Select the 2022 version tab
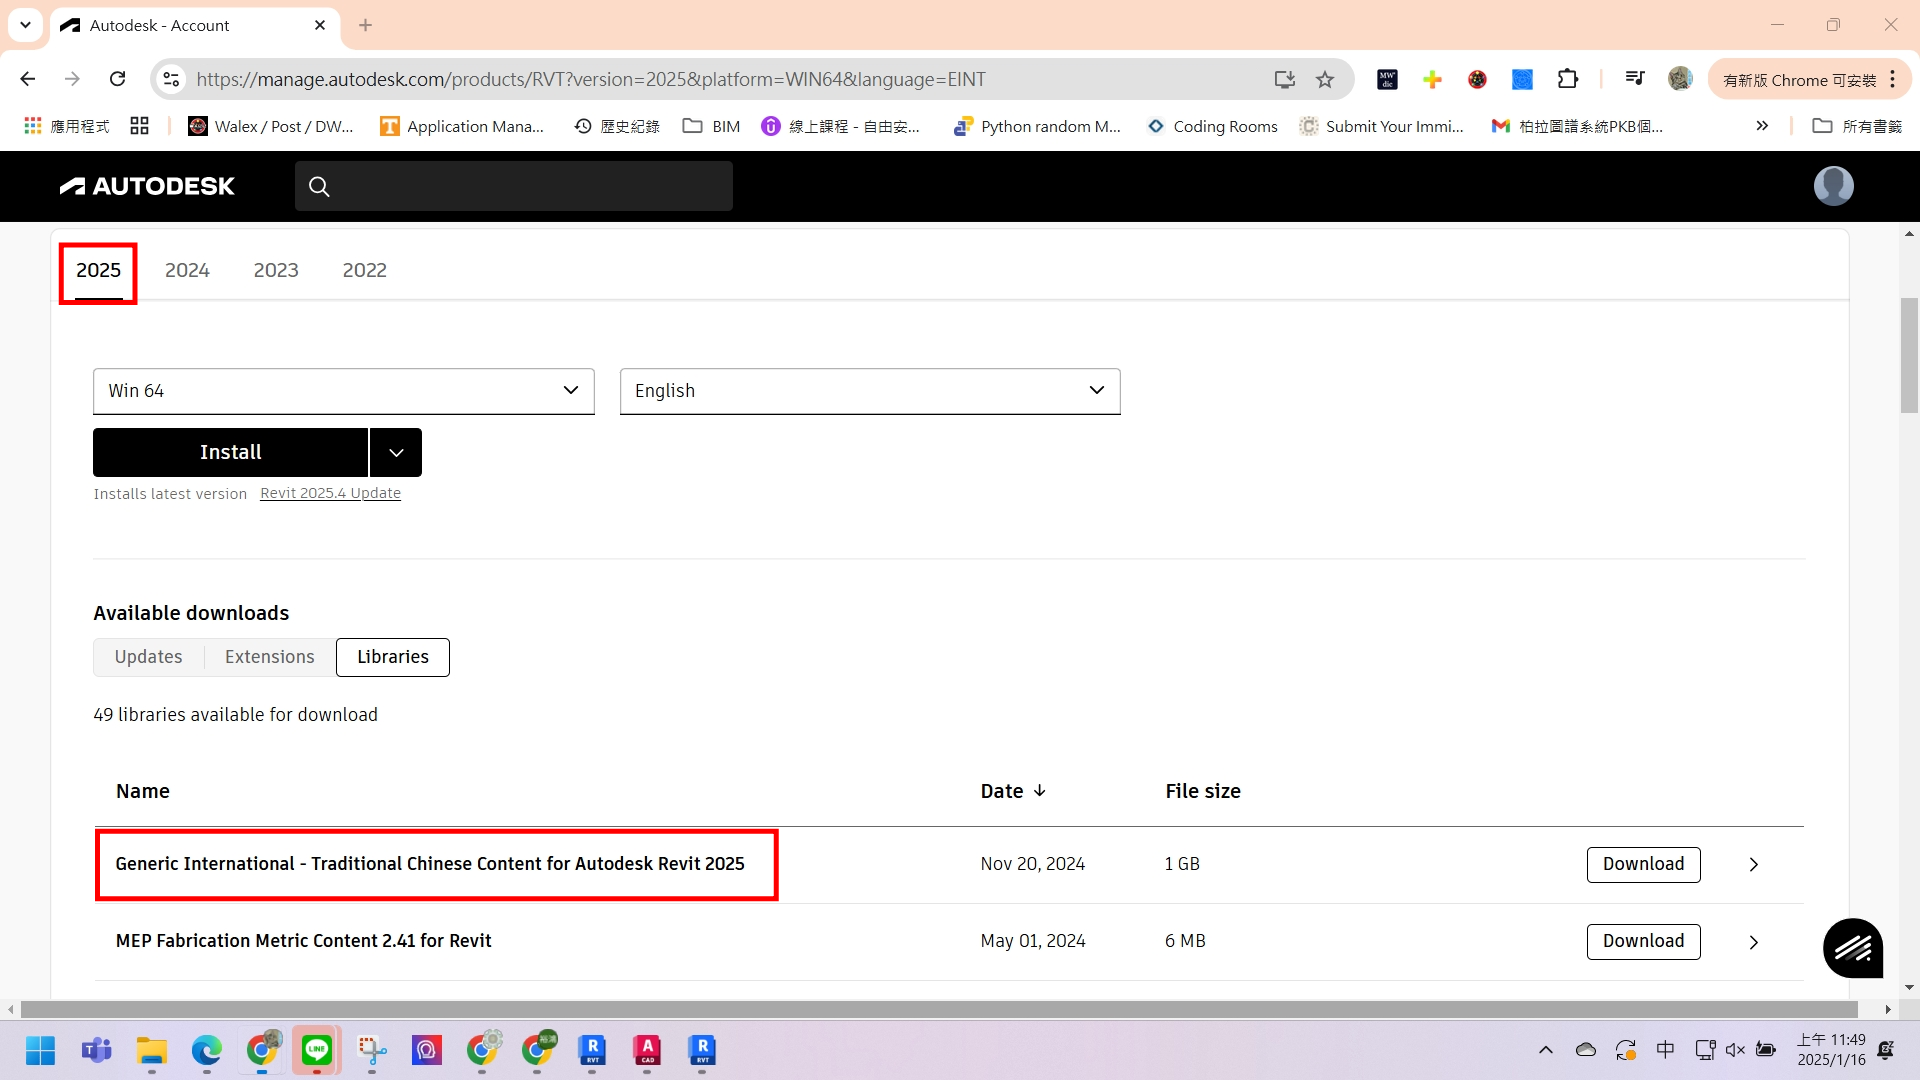Viewport: 1920px width, 1080px height. click(x=365, y=271)
